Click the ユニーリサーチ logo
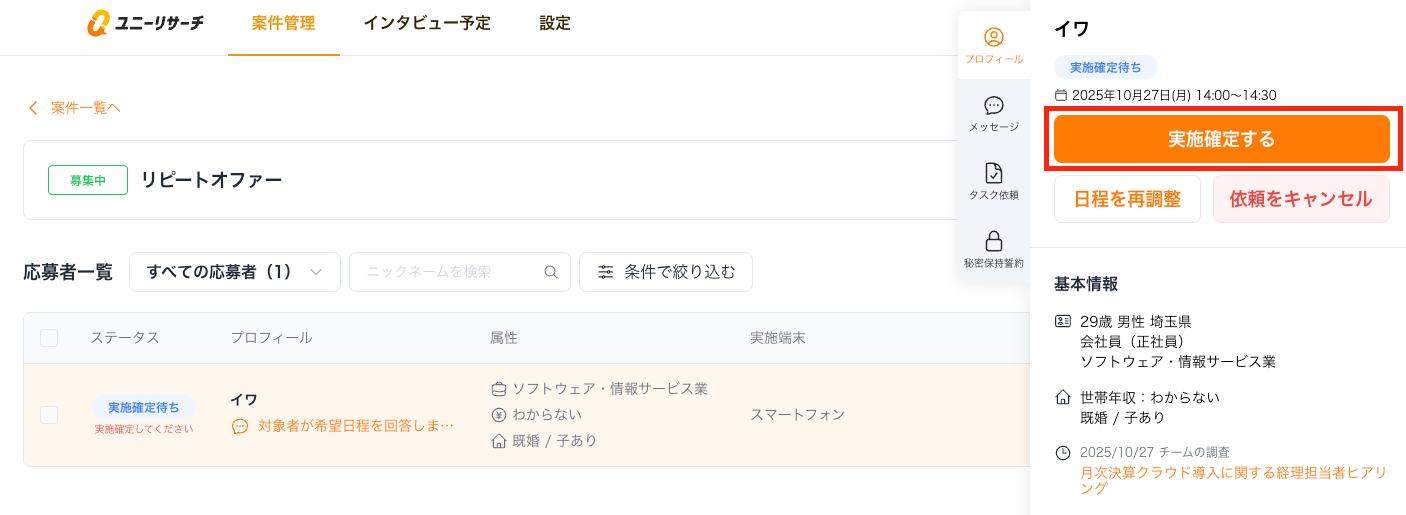This screenshot has height=515, width=1406. (x=146, y=23)
